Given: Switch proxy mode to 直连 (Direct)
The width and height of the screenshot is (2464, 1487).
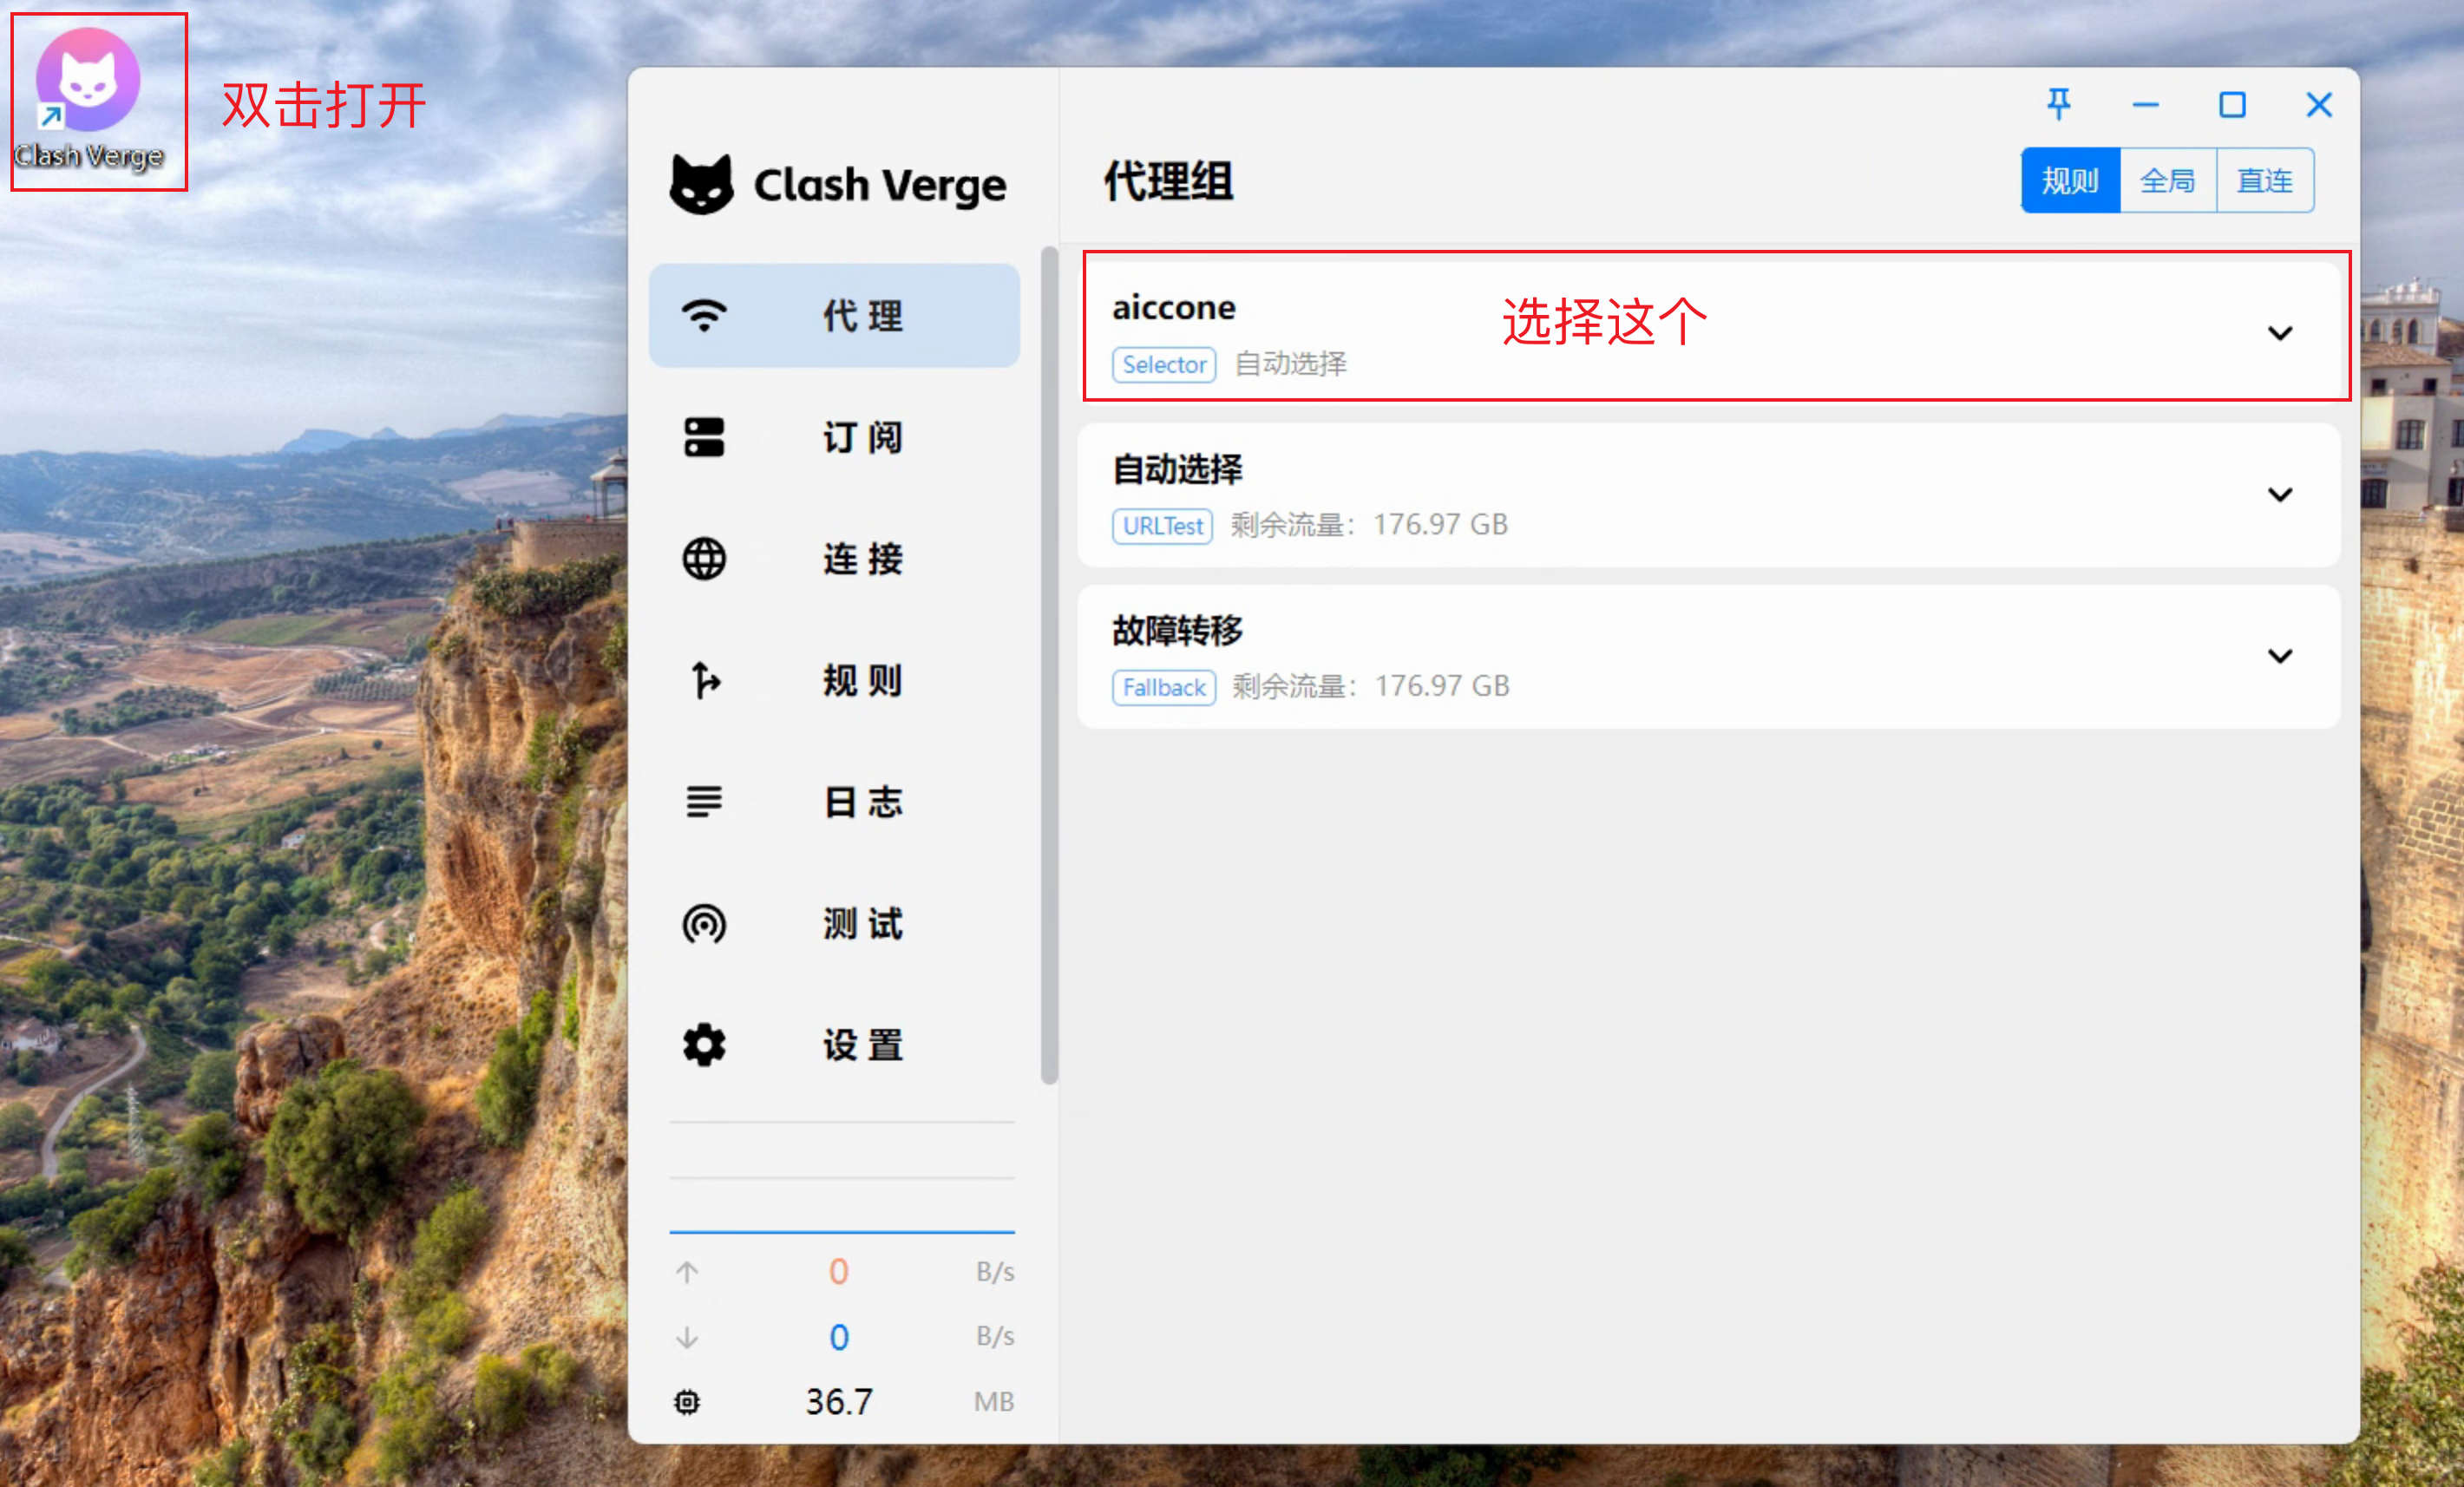Looking at the screenshot, I should [x=2264, y=180].
